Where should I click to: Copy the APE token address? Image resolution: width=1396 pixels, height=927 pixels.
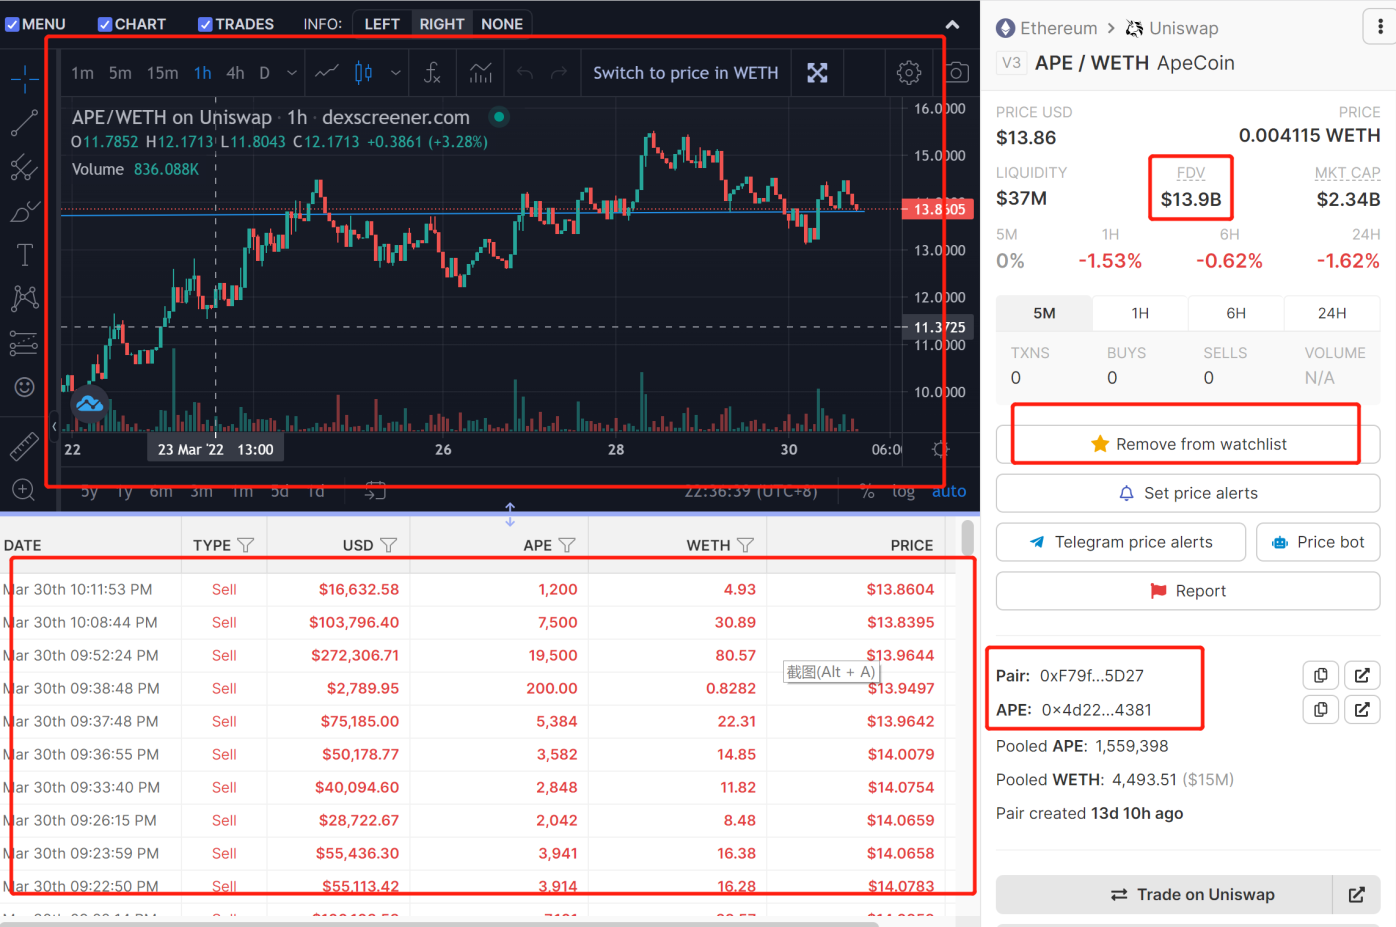pyautogui.click(x=1320, y=709)
